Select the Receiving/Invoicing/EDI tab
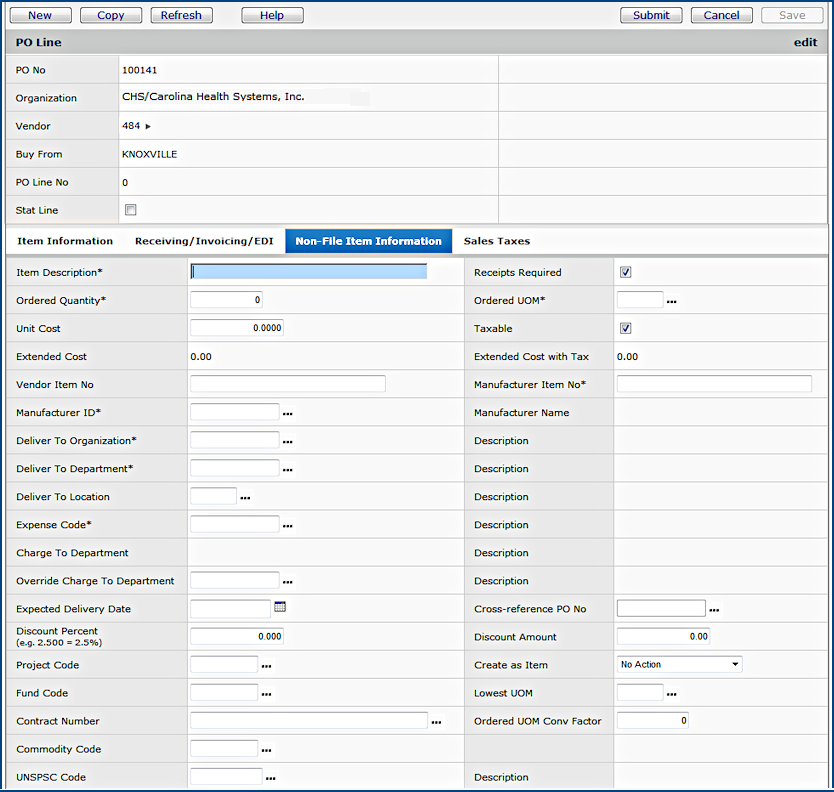 pos(204,241)
